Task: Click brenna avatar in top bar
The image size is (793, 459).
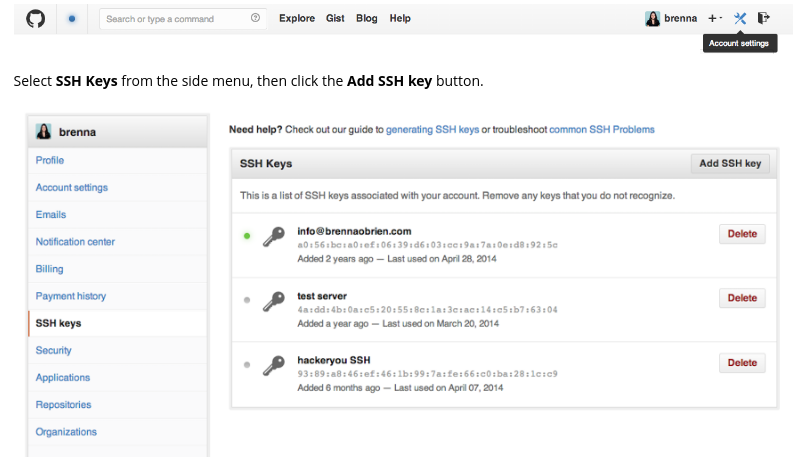Action: point(652,18)
